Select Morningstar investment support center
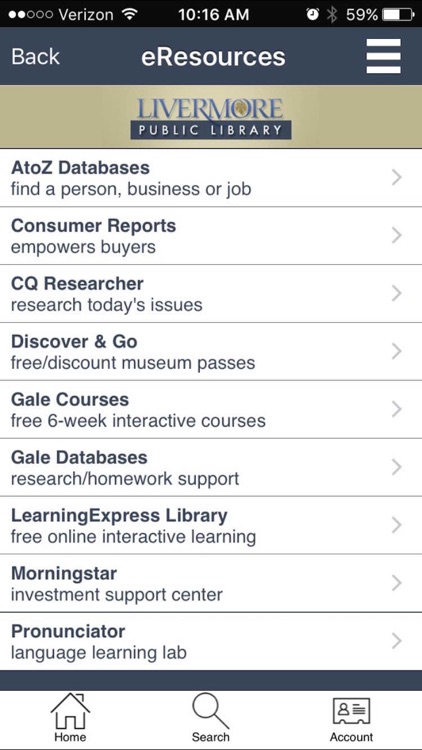 211,583
